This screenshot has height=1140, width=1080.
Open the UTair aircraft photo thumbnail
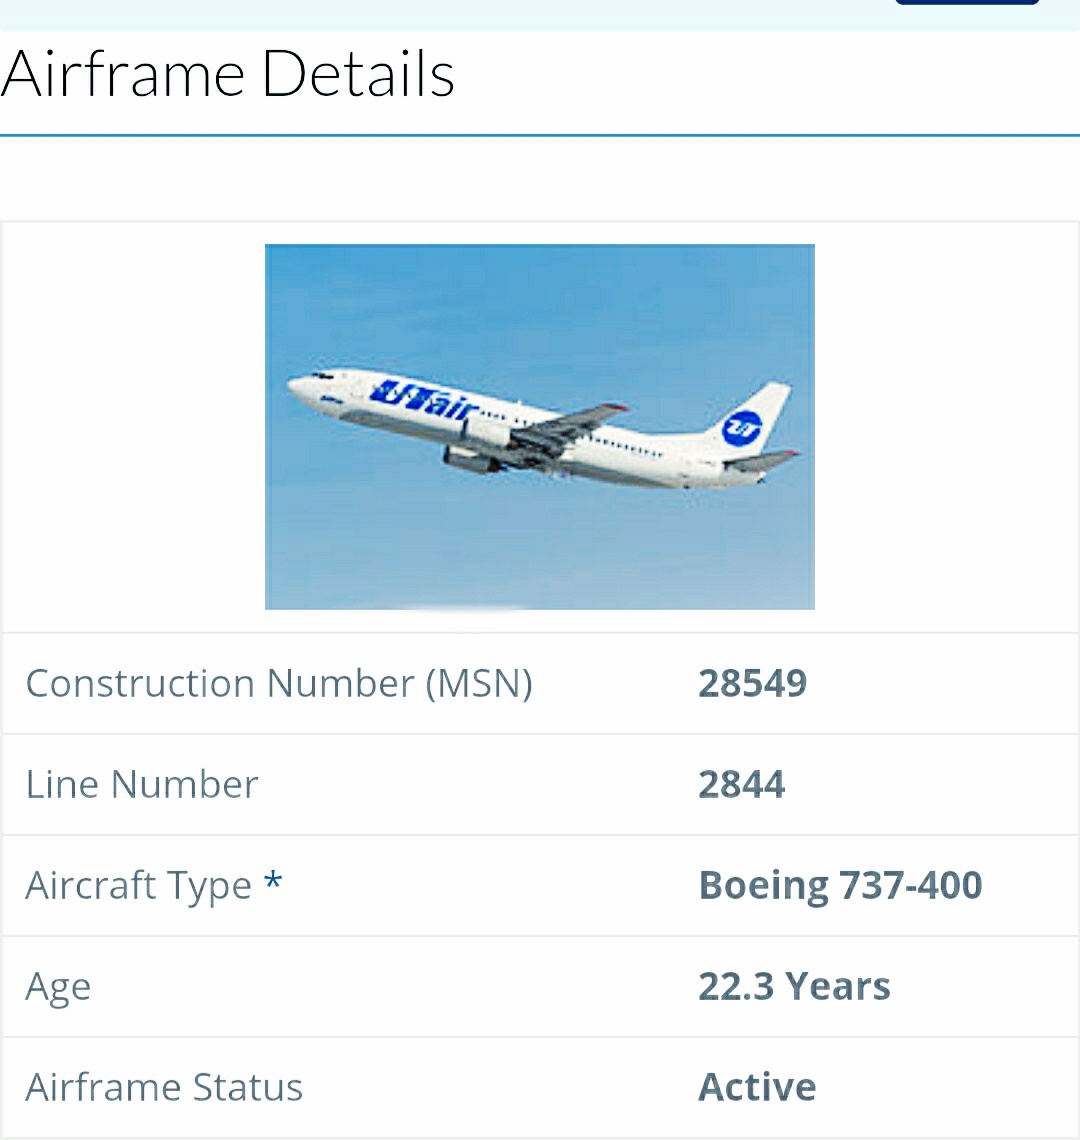(x=540, y=427)
